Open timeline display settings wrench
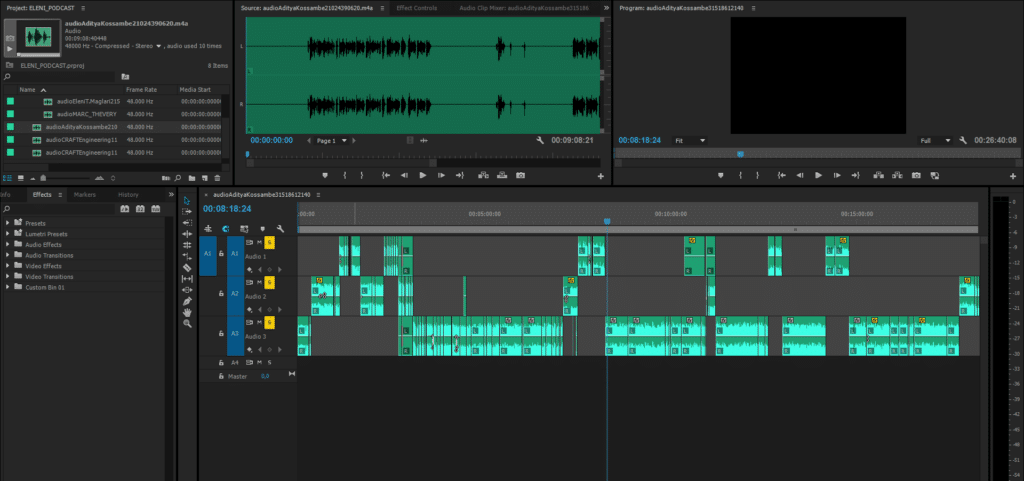 (280, 229)
